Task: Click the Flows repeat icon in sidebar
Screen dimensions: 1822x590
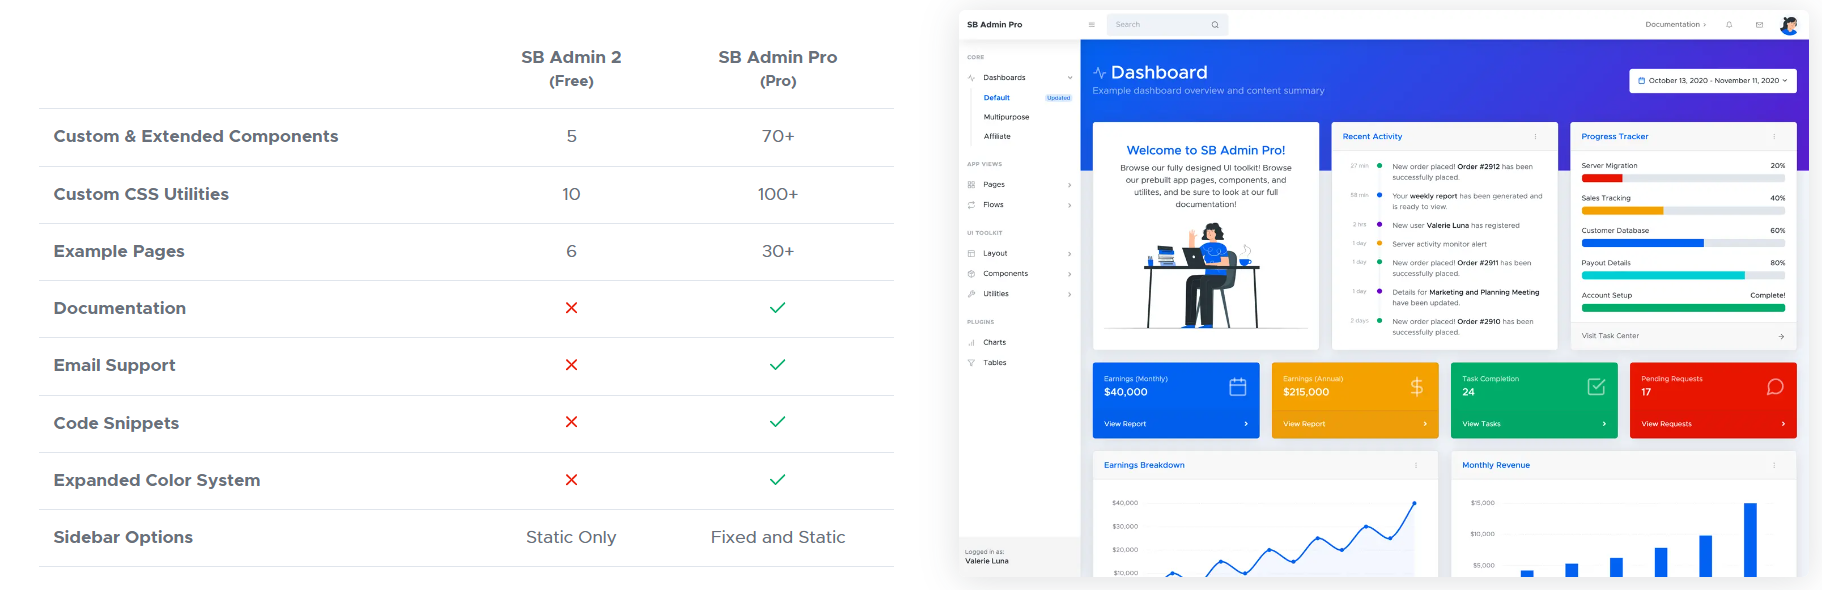Action: click(x=971, y=205)
